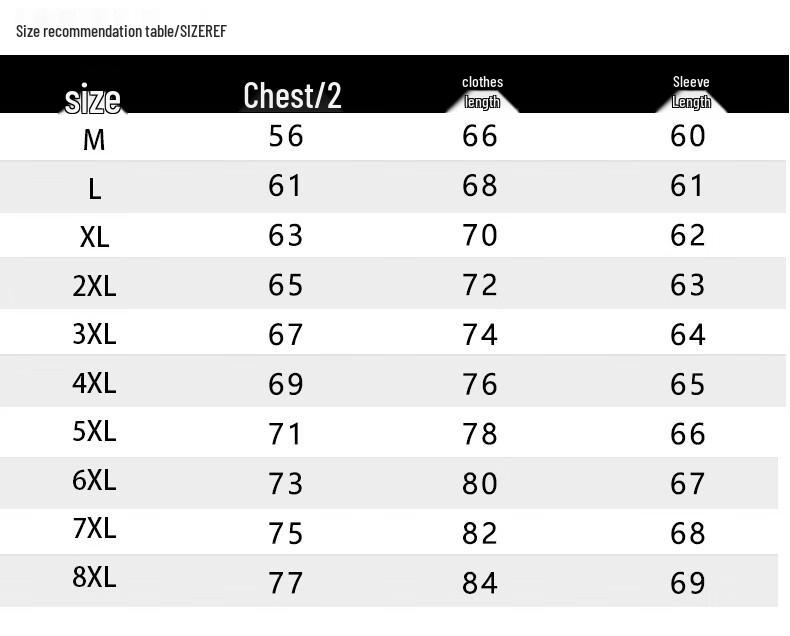Click the 7XL size label
790x636 pixels.
pos(94,528)
